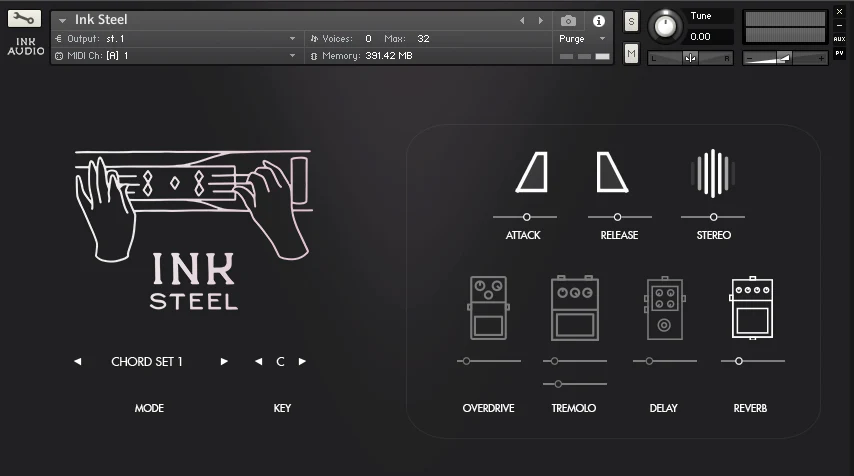Toggle the Reverb pedal

pos(752,308)
